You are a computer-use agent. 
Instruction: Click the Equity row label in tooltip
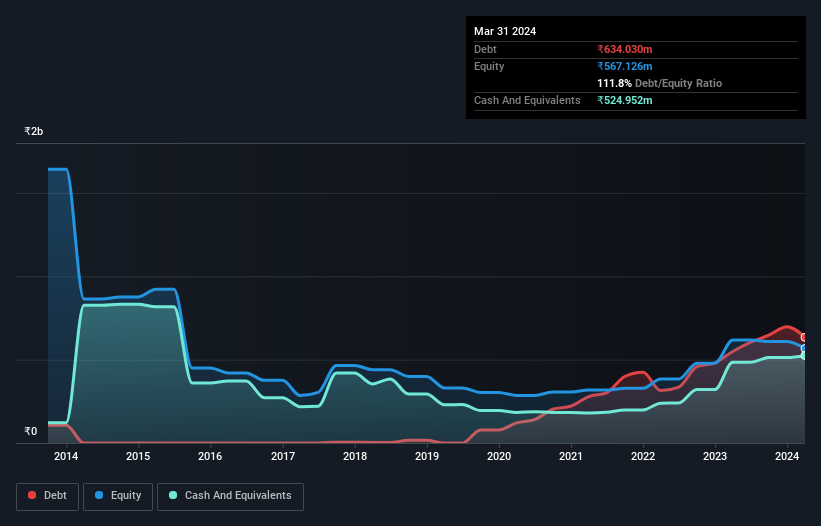coord(489,66)
